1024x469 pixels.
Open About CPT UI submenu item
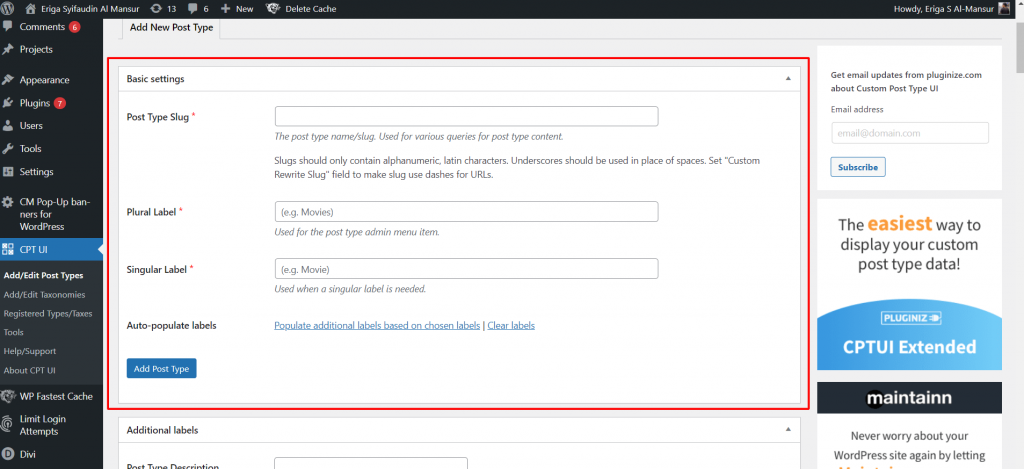[x=29, y=370]
